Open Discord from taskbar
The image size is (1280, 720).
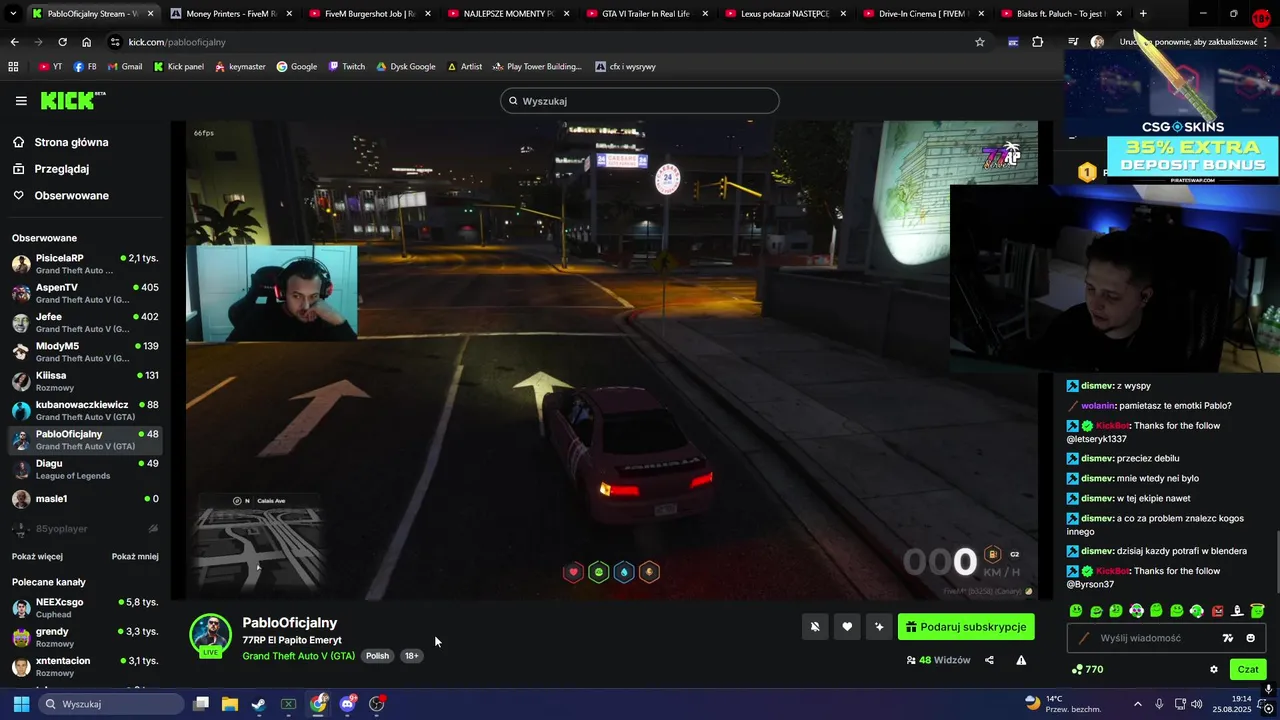(347, 704)
